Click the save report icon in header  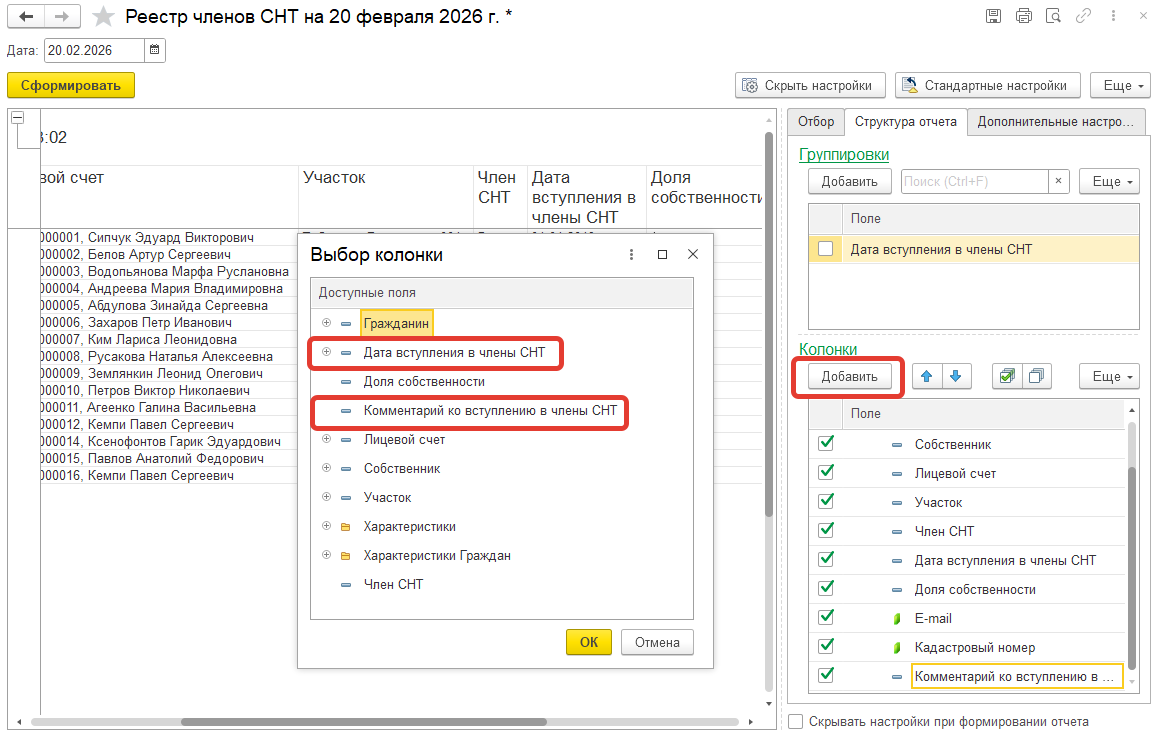point(993,16)
